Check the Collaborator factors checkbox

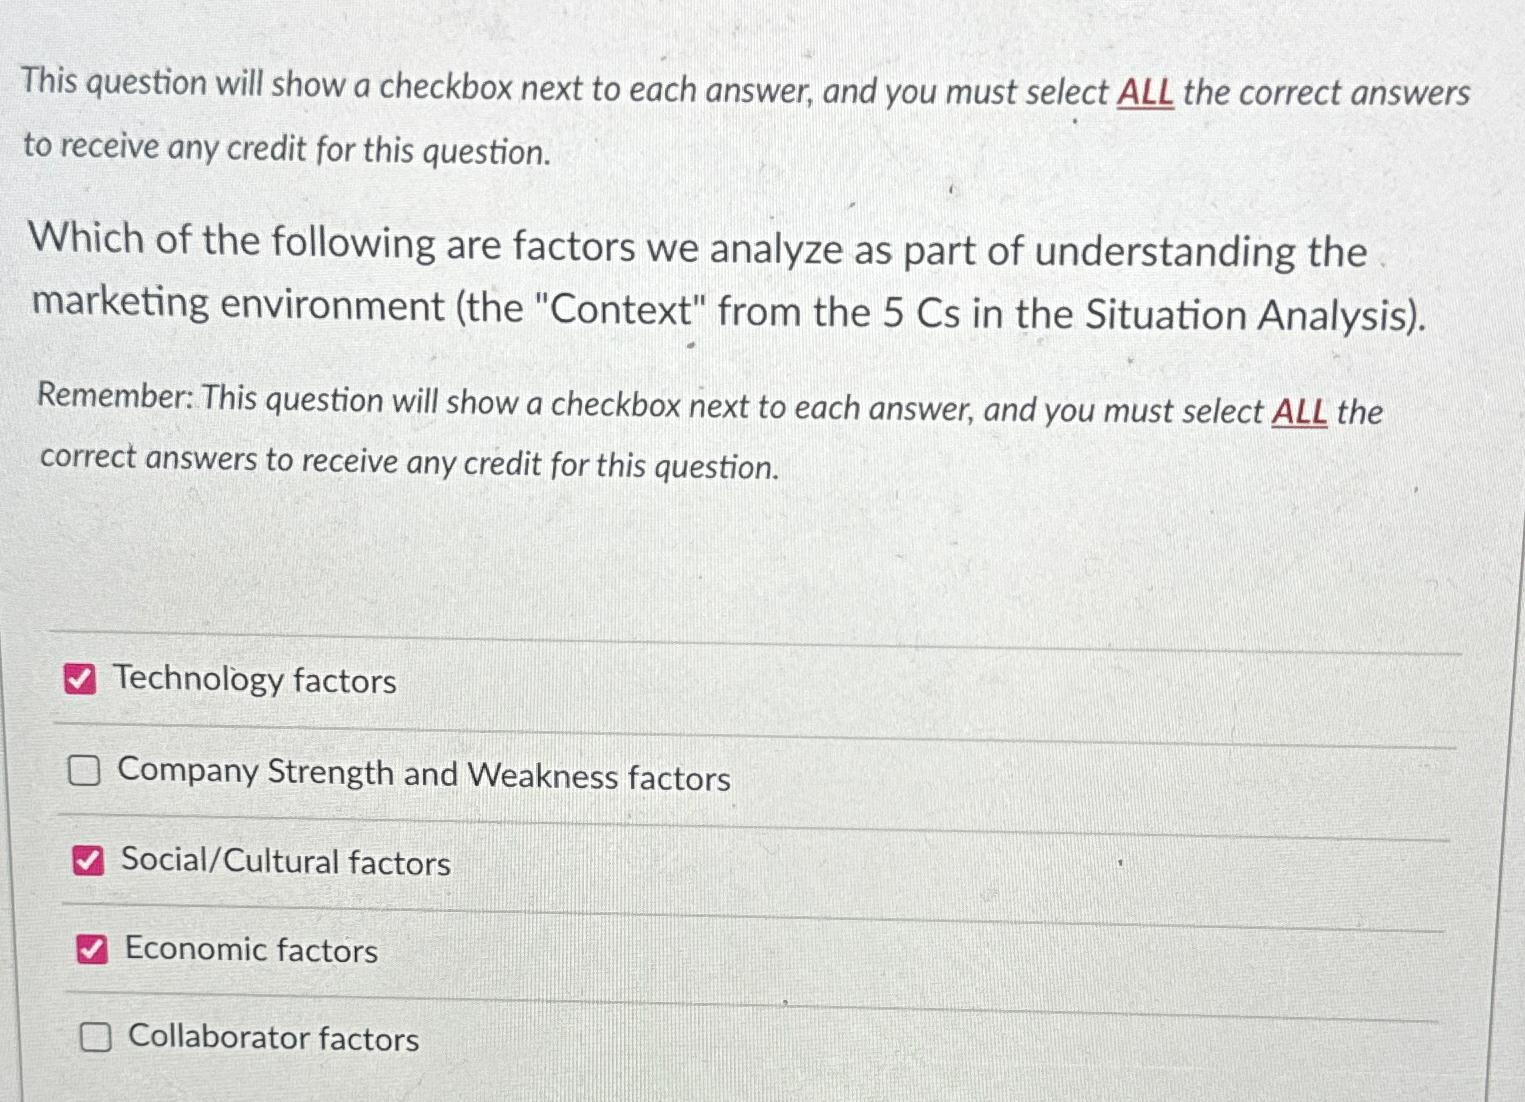(x=97, y=1038)
